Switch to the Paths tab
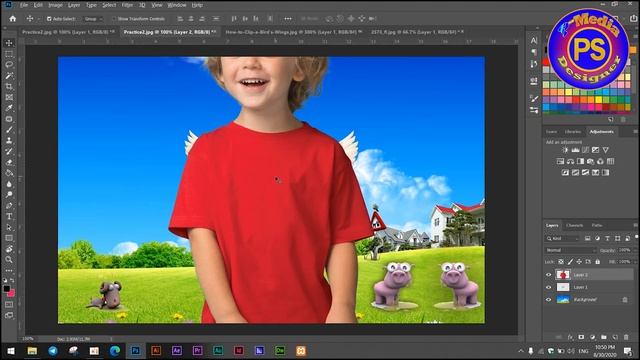 point(597,225)
